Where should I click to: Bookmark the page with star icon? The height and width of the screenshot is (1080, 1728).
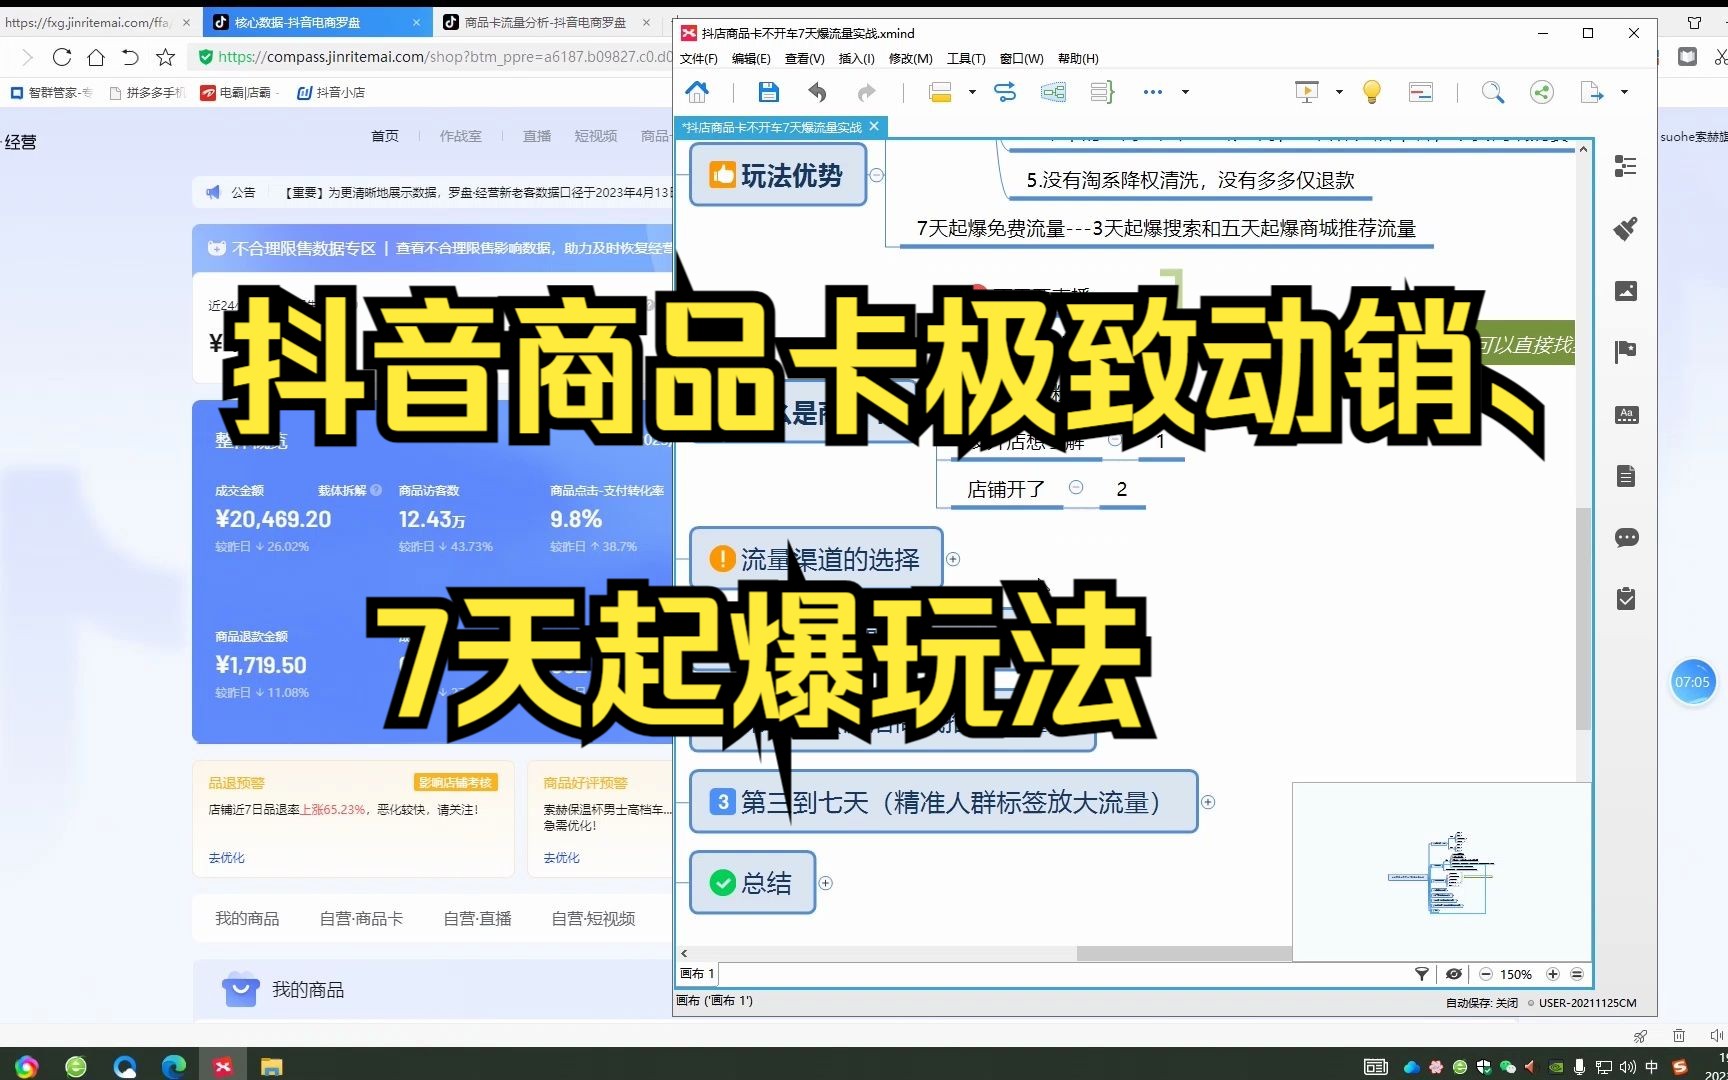pos(166,57)
